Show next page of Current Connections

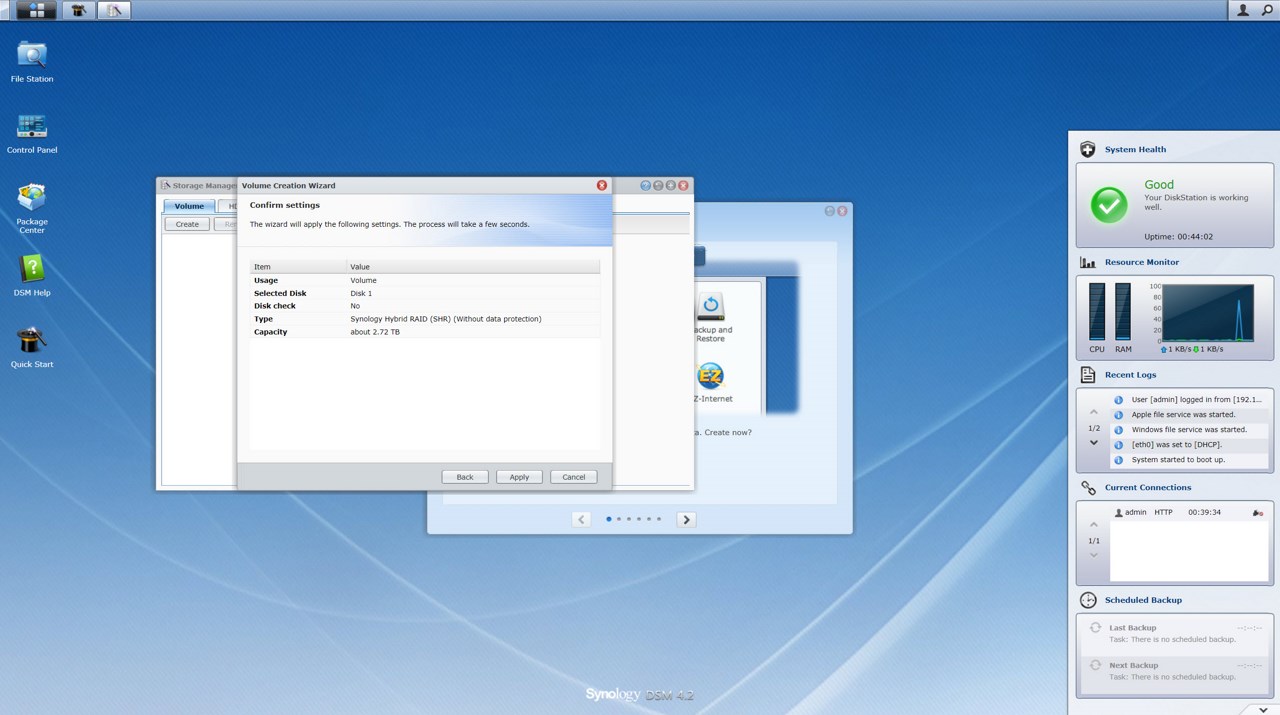pyautogui.click(x=1093, y=555)
